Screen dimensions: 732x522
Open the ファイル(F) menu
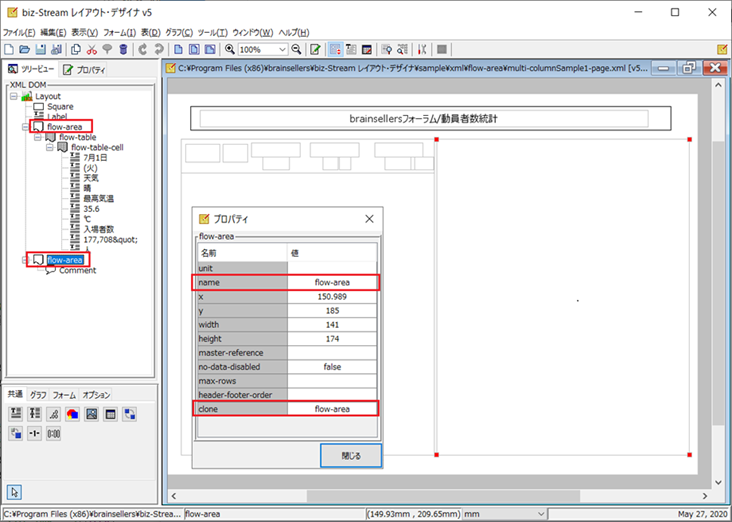[19, 33]
